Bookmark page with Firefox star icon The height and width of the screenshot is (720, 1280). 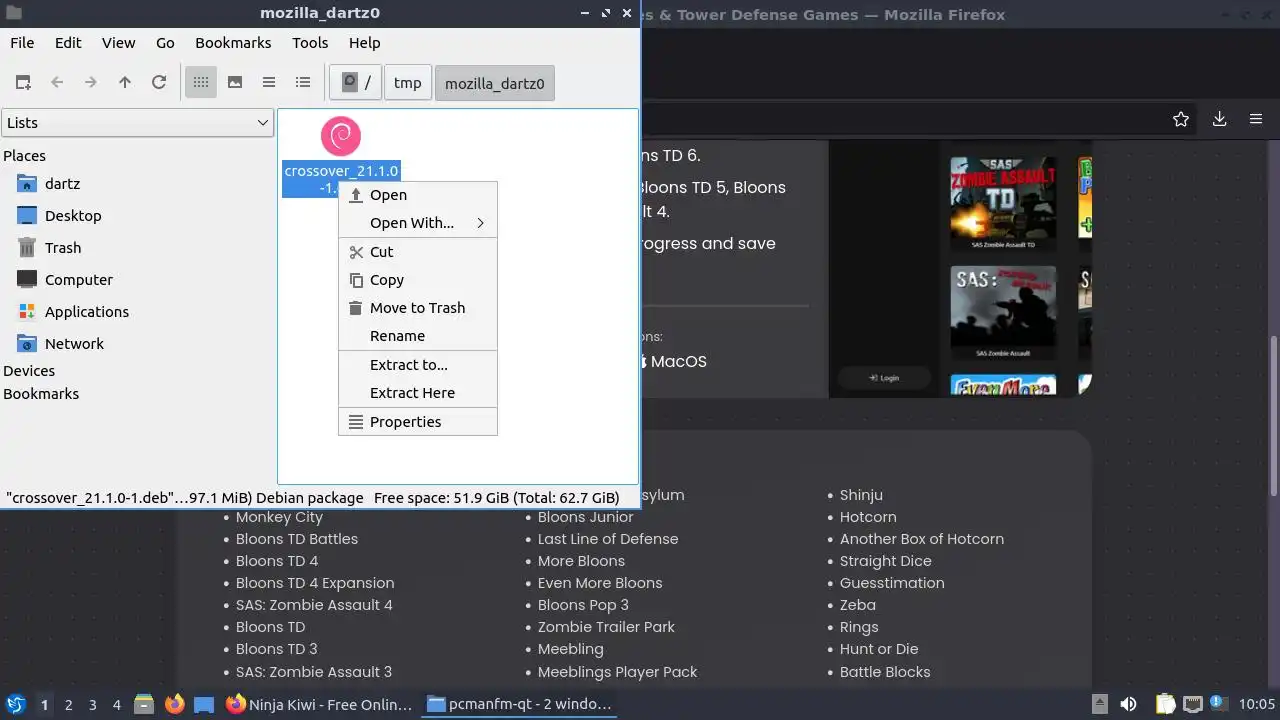(1181, 119)
